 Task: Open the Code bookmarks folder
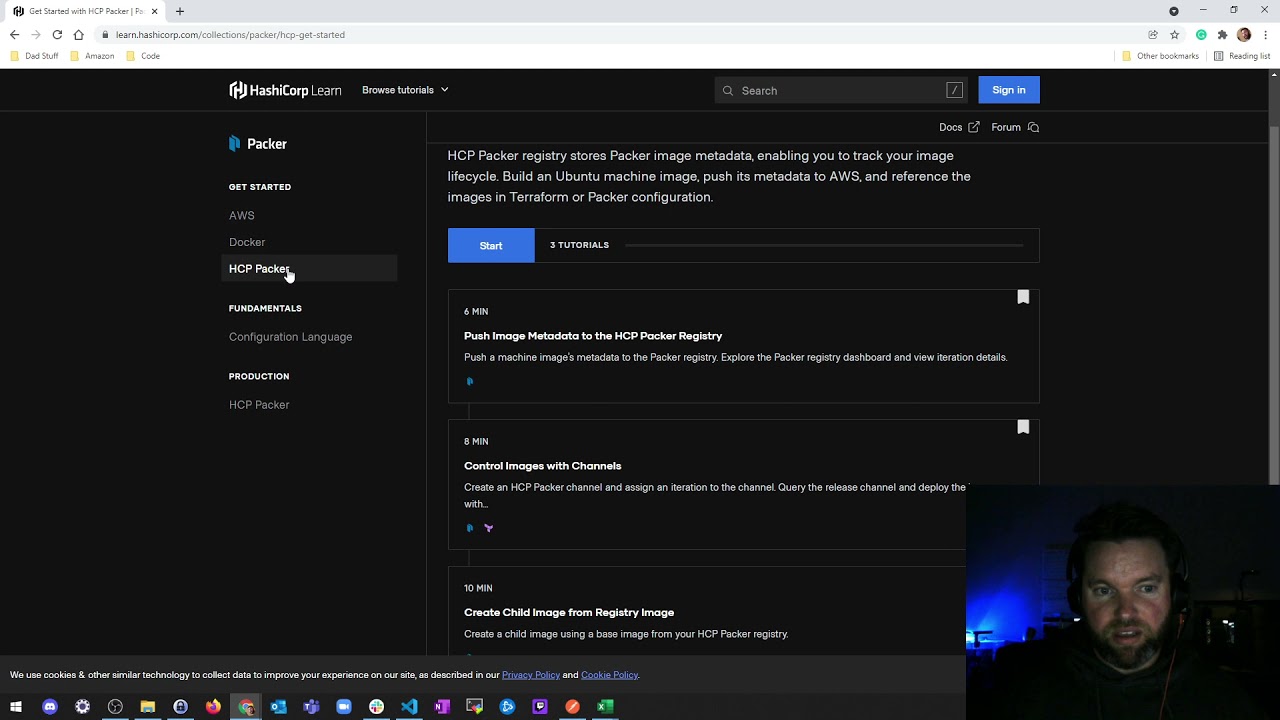(x=143, y=56)
